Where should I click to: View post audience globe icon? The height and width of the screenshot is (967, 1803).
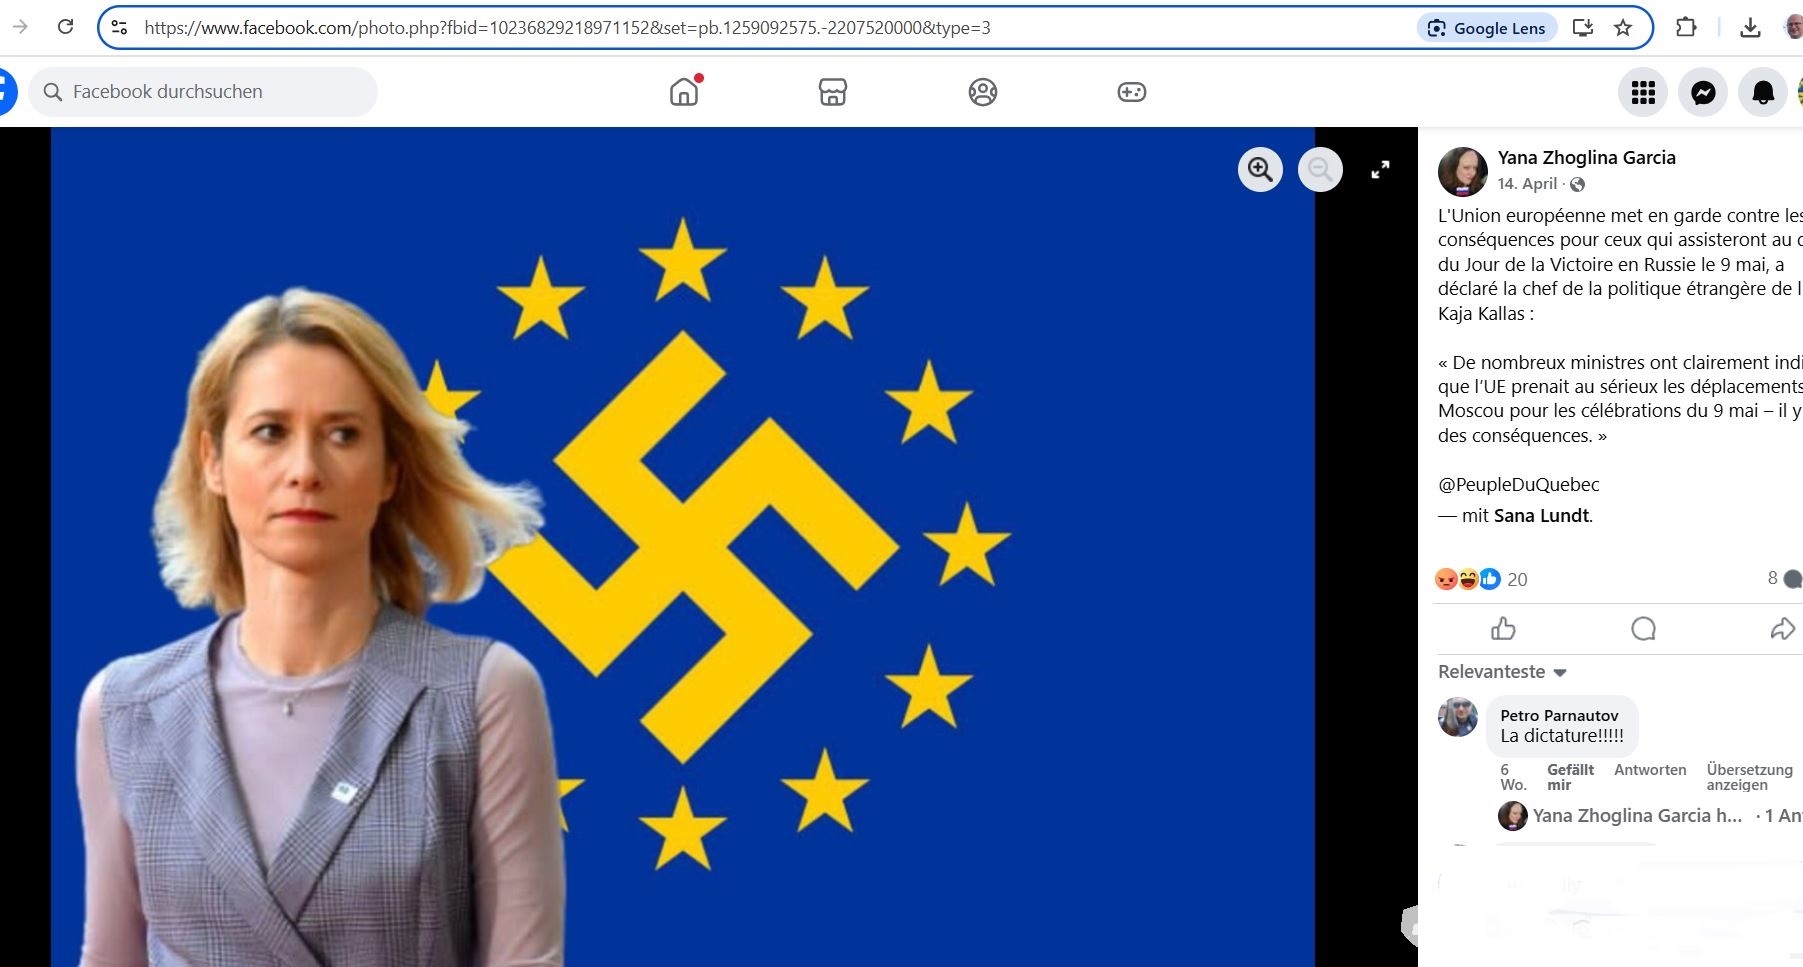[x=1577, y=184]
